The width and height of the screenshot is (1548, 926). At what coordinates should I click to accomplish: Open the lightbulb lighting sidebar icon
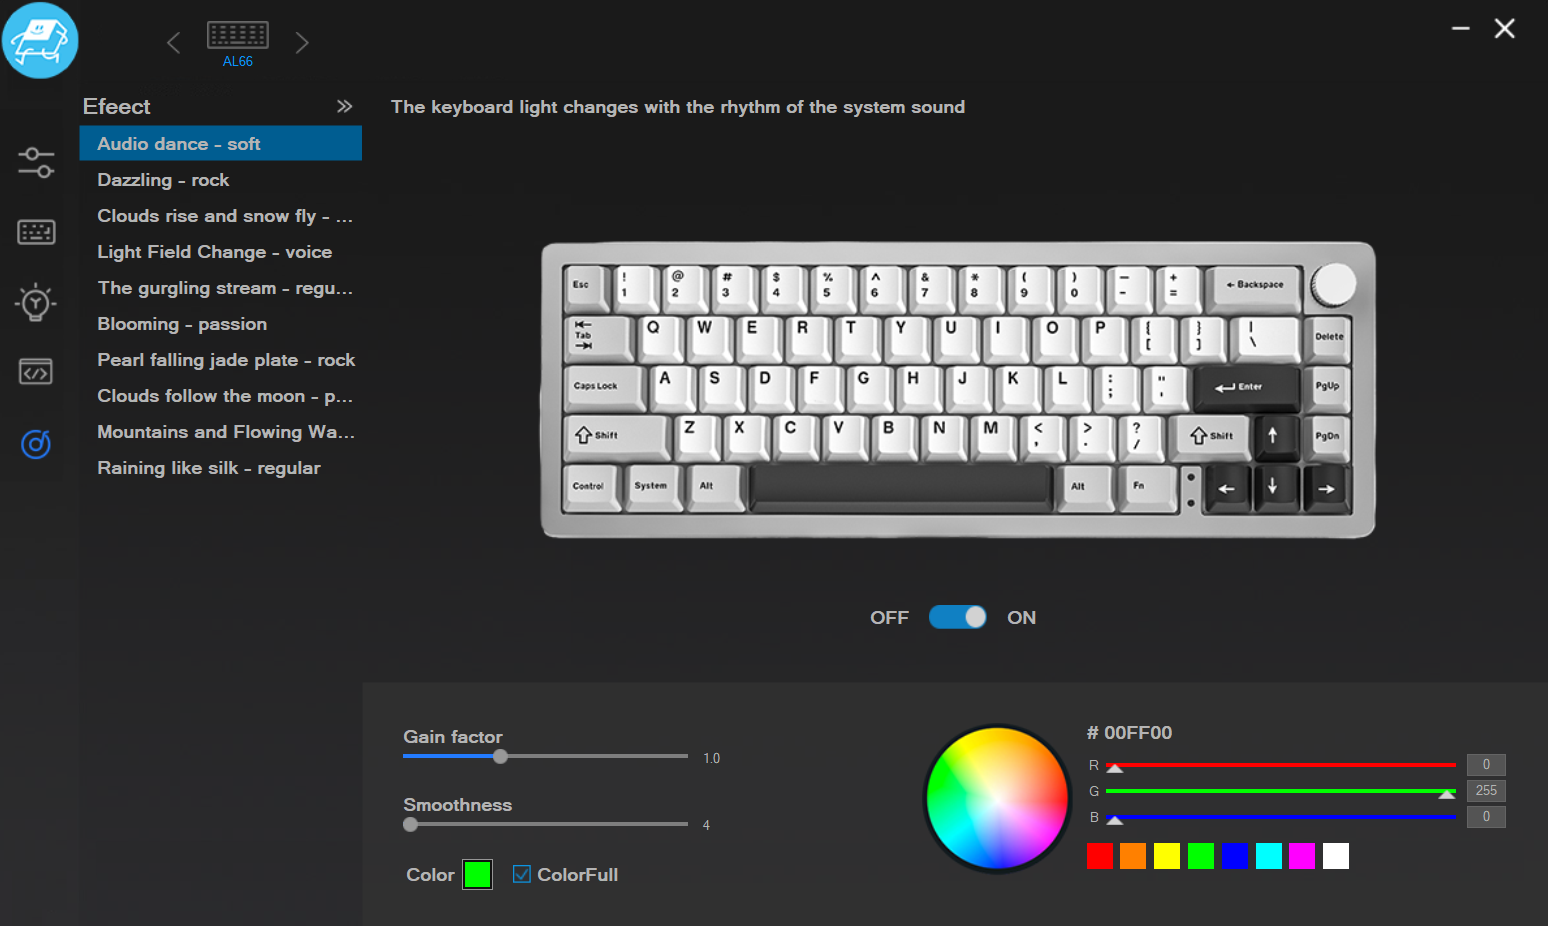36,302
